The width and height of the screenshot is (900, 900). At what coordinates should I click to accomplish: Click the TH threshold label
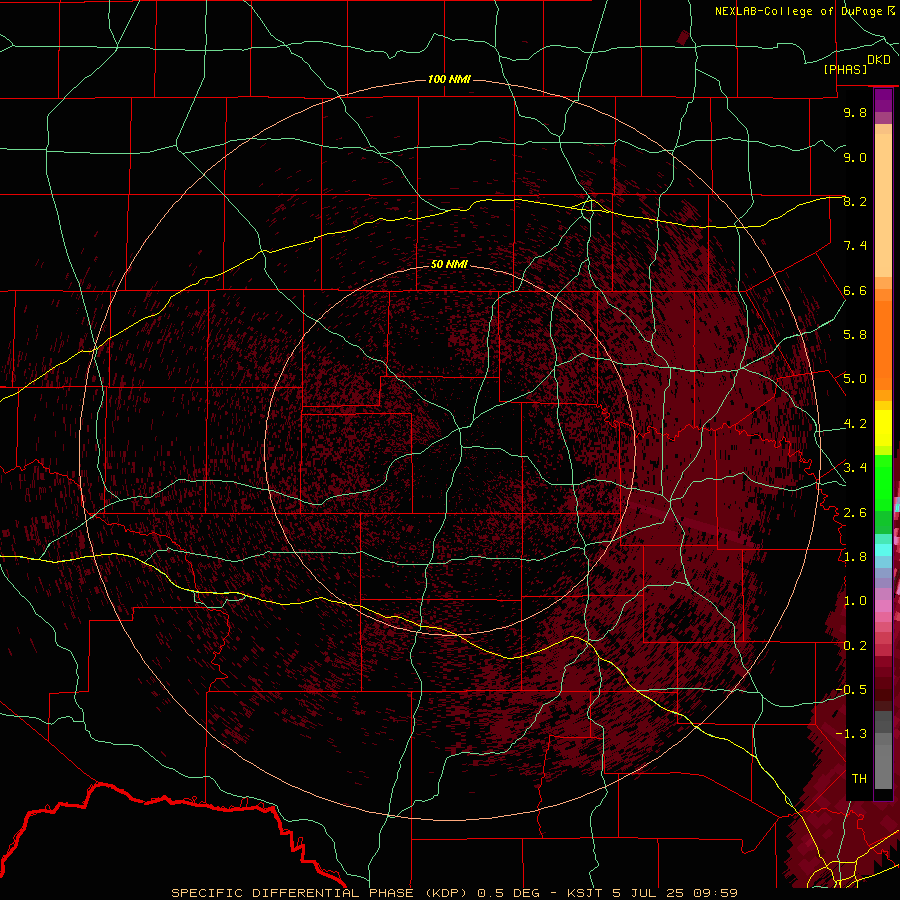click(859, 779)
